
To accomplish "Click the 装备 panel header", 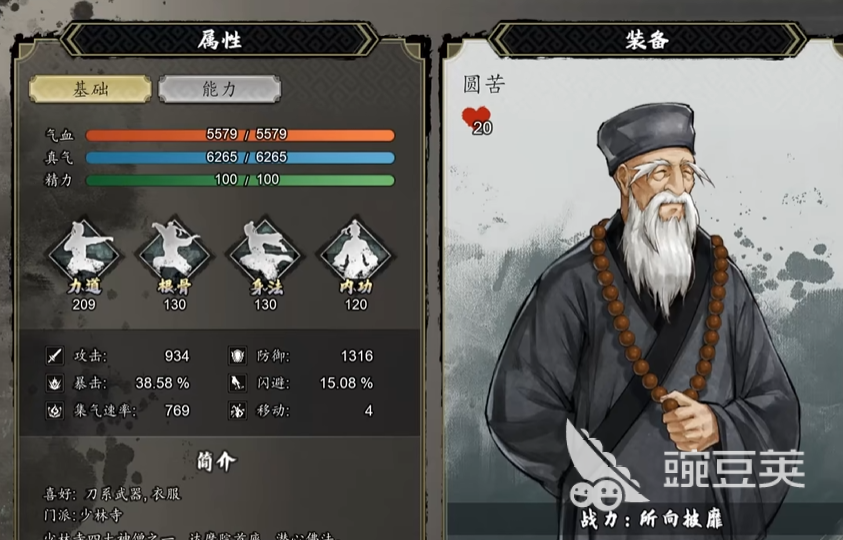I will click(647, 40).
